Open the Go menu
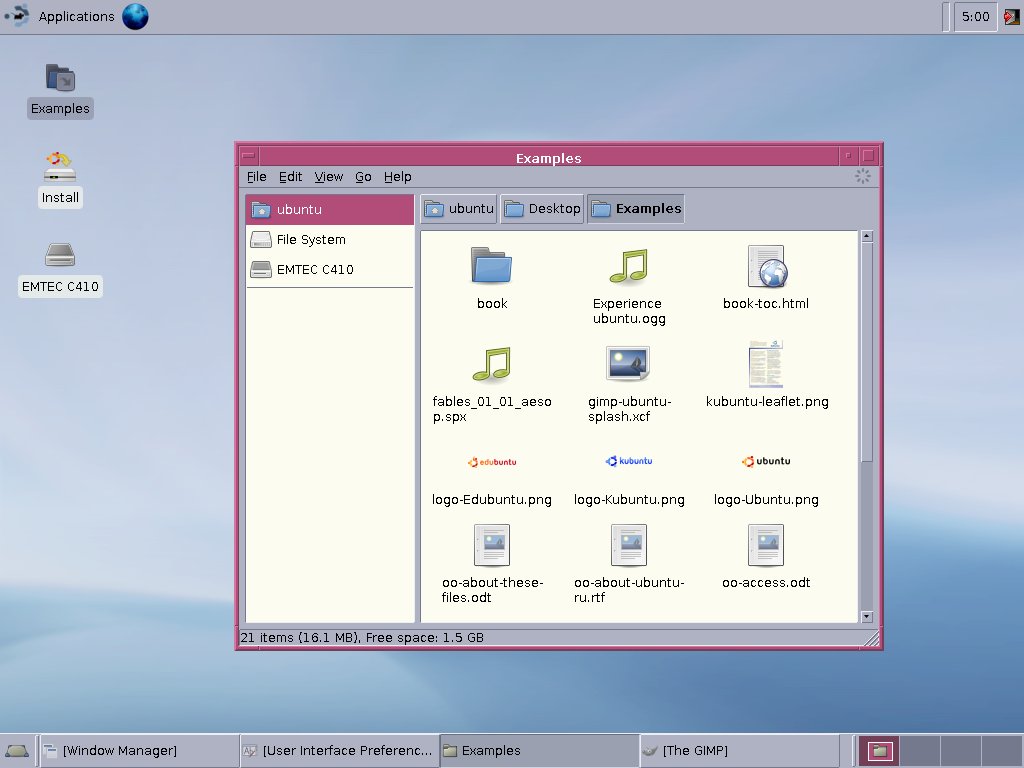This screenshot has height=768, width=1024. point(363,177)
